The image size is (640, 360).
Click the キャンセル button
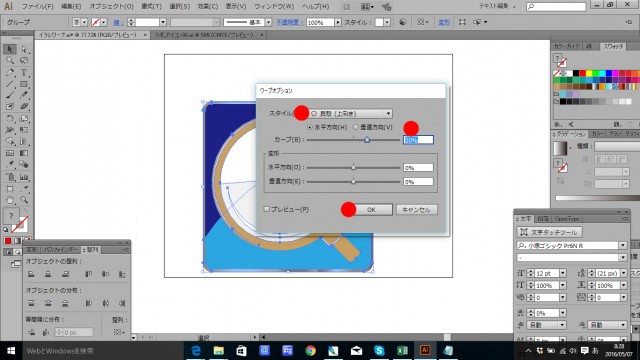[x=416, y=210]
